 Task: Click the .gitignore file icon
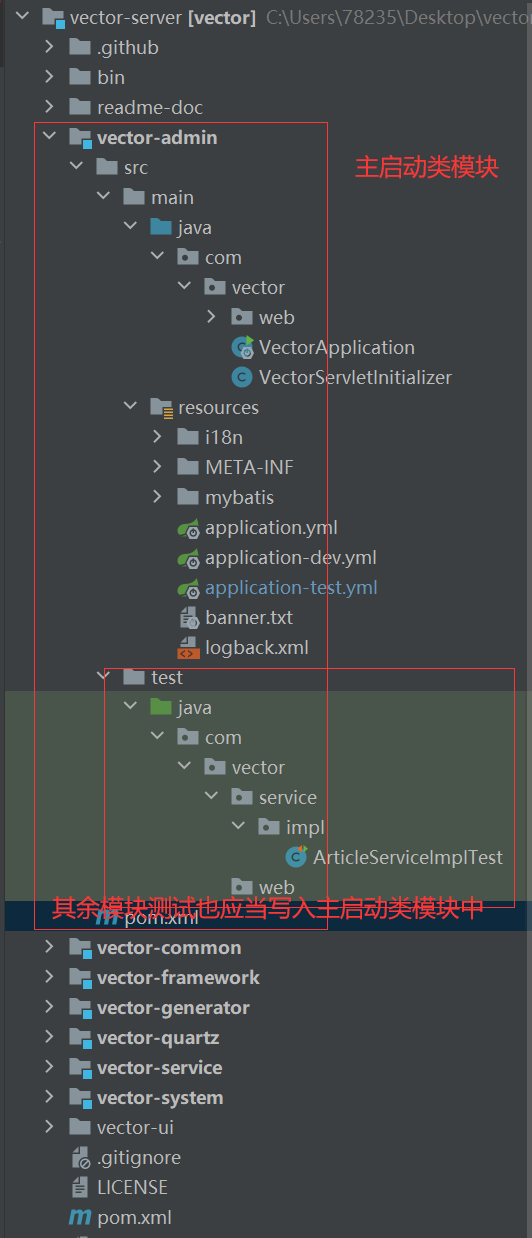[81, 1158]
